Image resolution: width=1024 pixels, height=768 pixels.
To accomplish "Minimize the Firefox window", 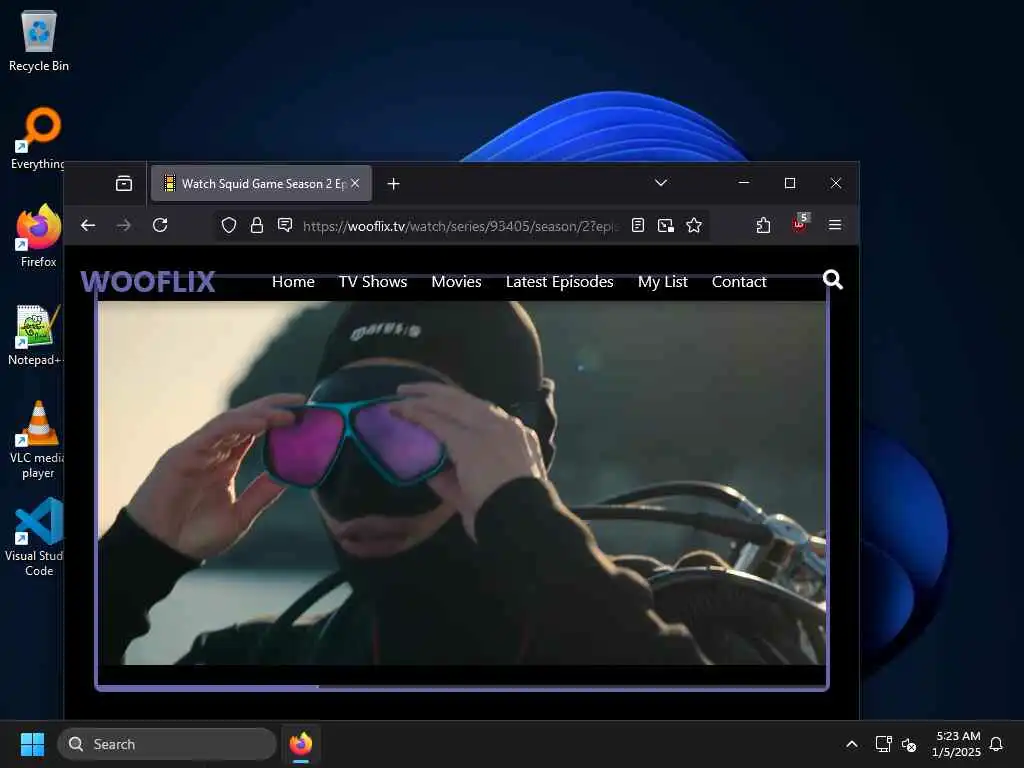I will click(744, 183).
